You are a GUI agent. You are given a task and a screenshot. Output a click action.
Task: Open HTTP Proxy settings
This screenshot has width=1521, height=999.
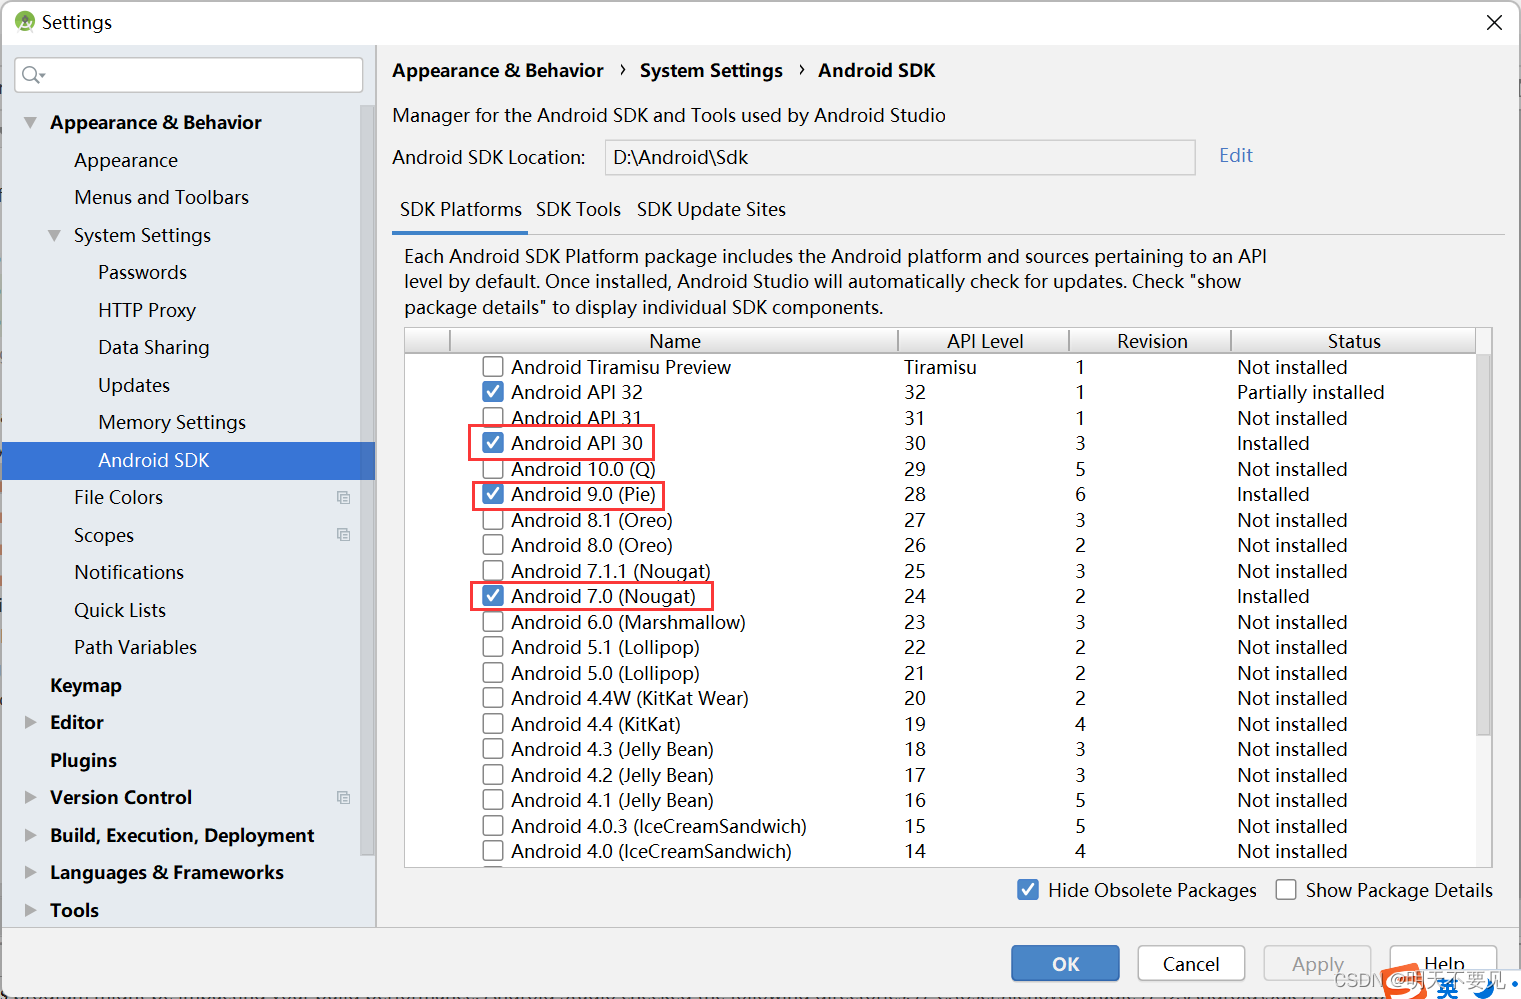pos(147,310)
